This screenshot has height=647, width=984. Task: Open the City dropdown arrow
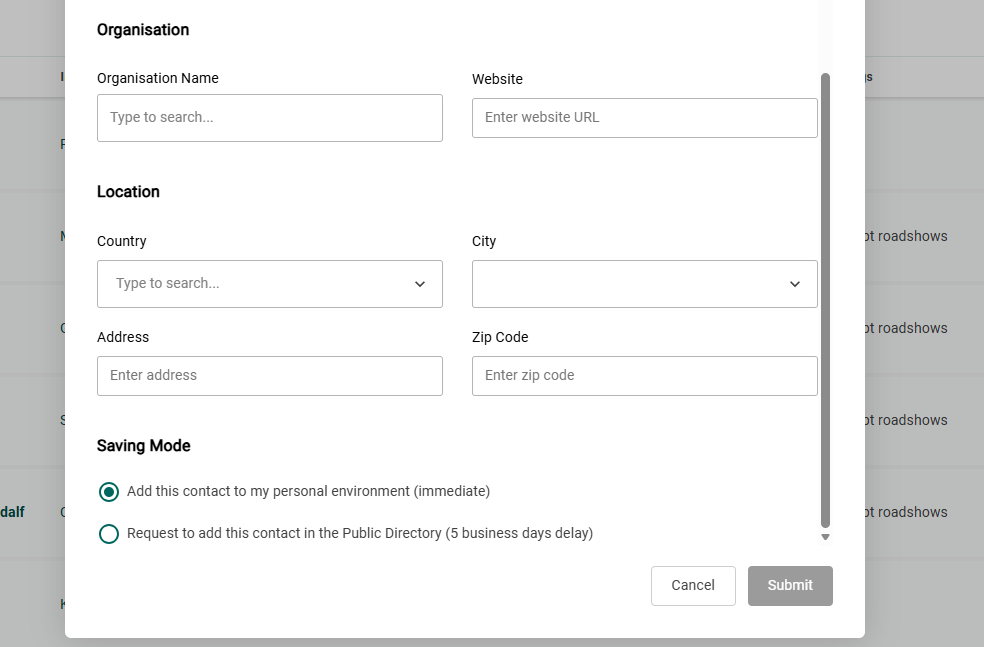(795, 284)
